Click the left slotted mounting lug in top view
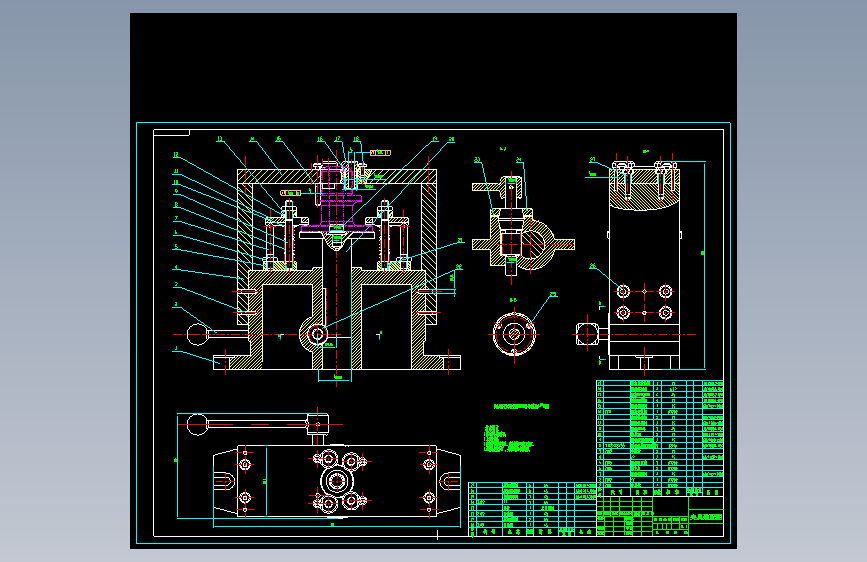Viewport: 867px width, 562px height. (225, 481)
